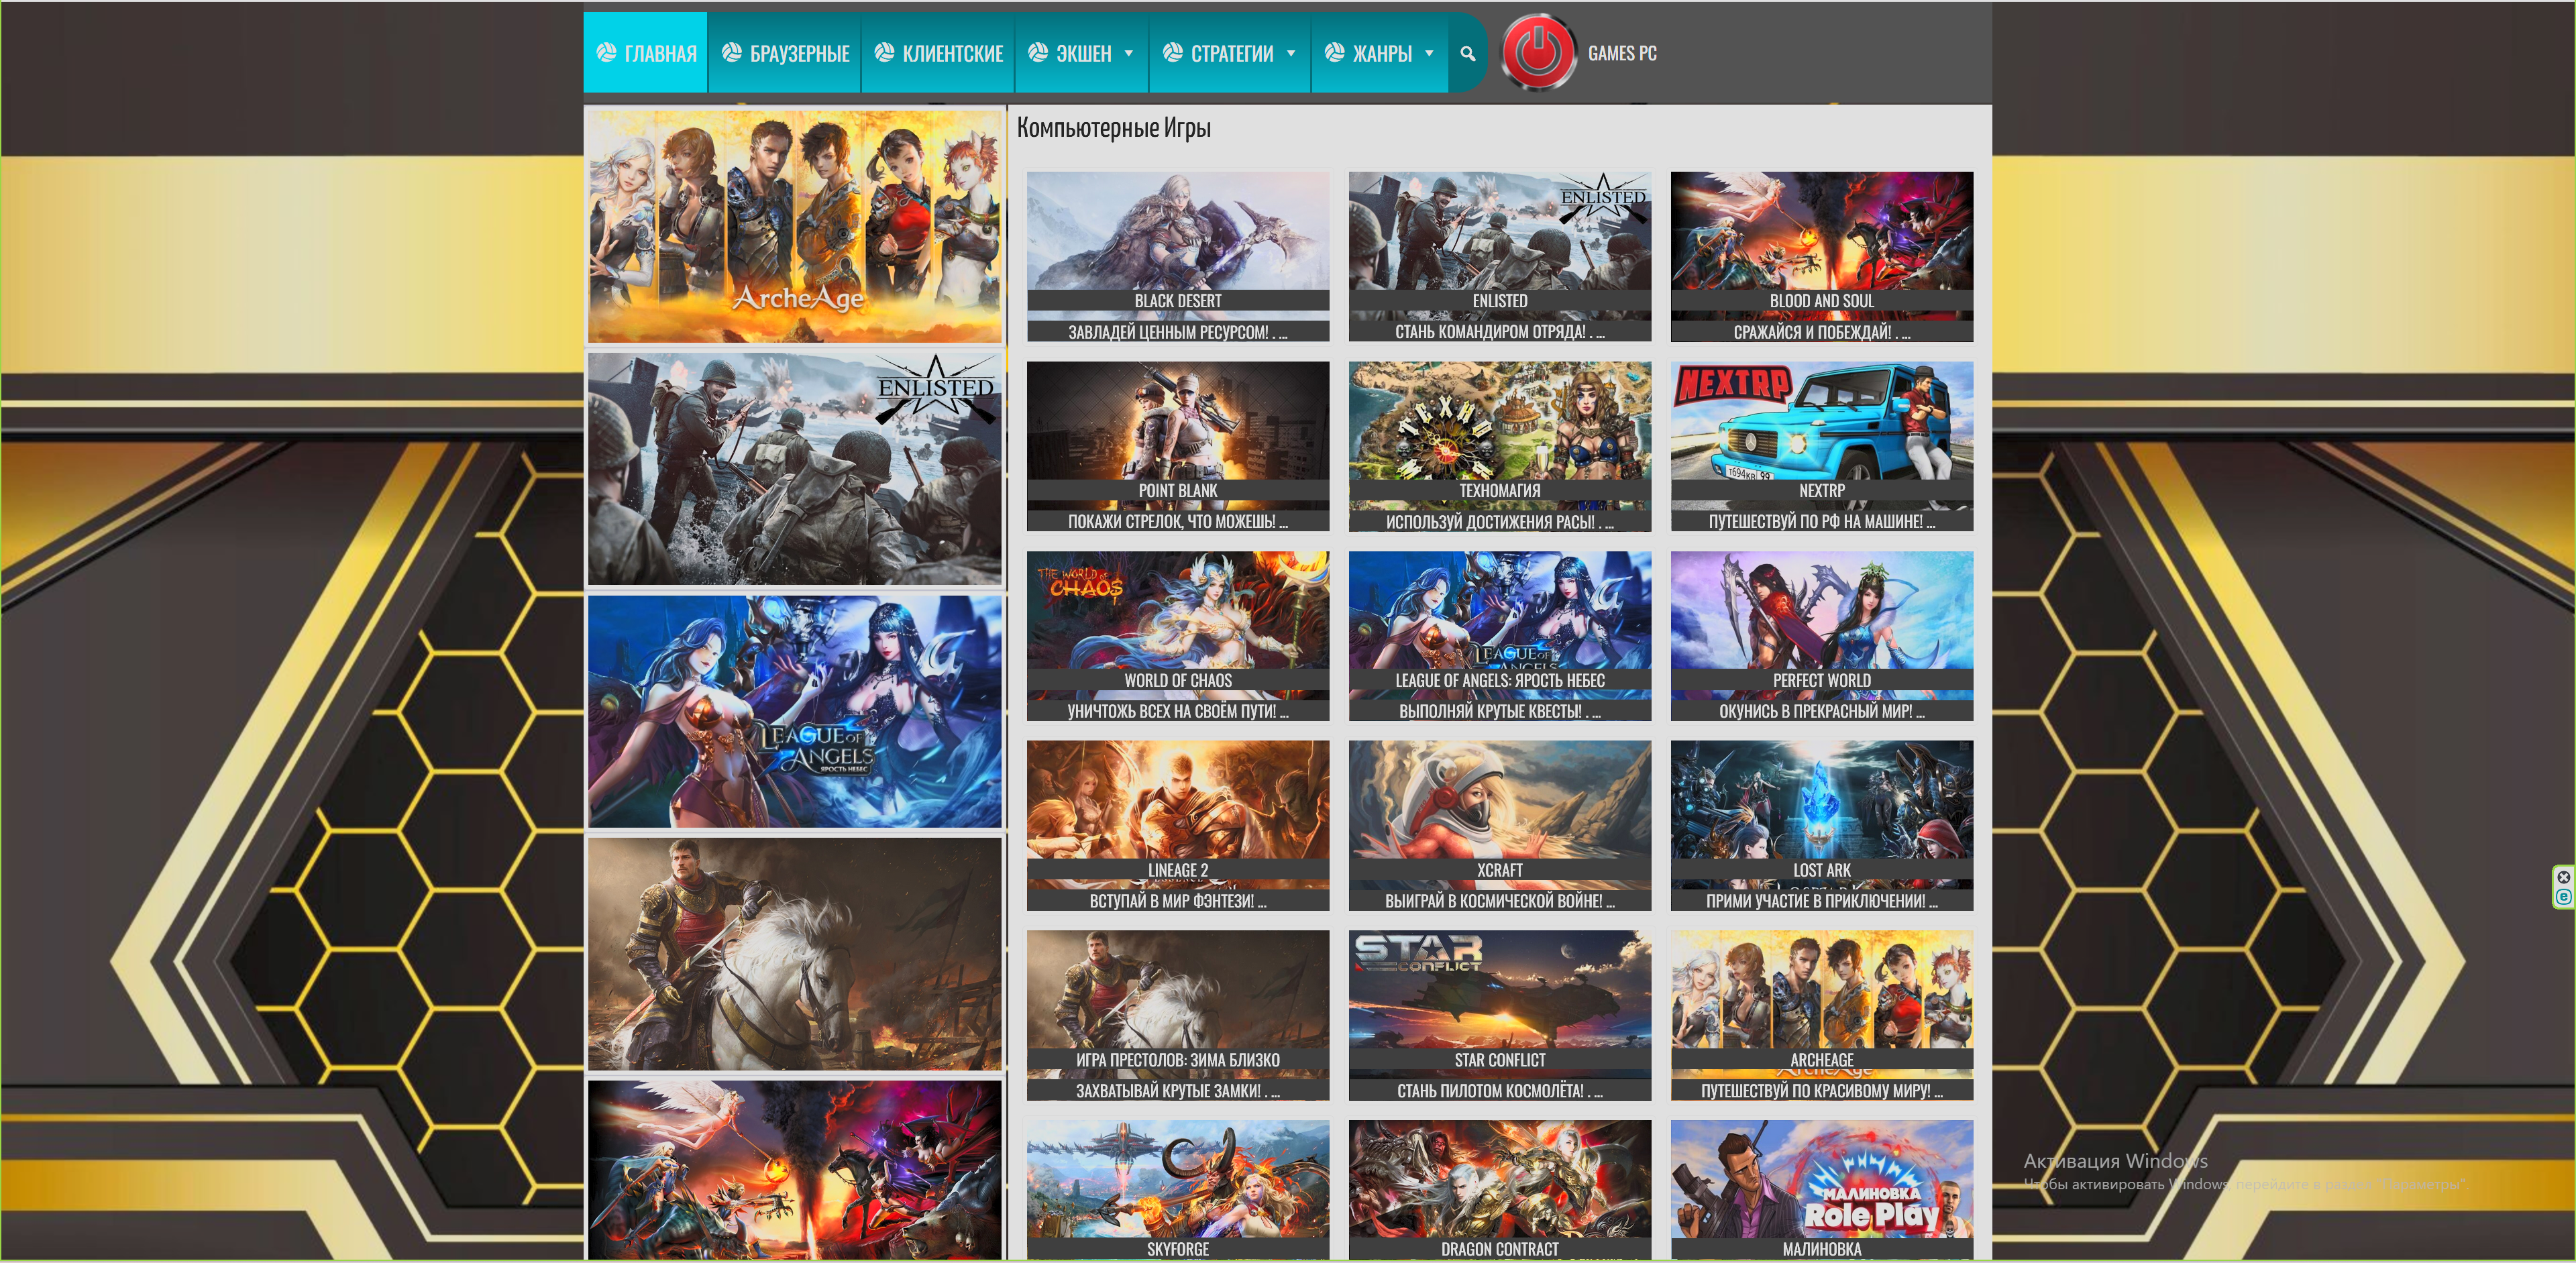Select the LOST ARK game title

pos(1821,870)
